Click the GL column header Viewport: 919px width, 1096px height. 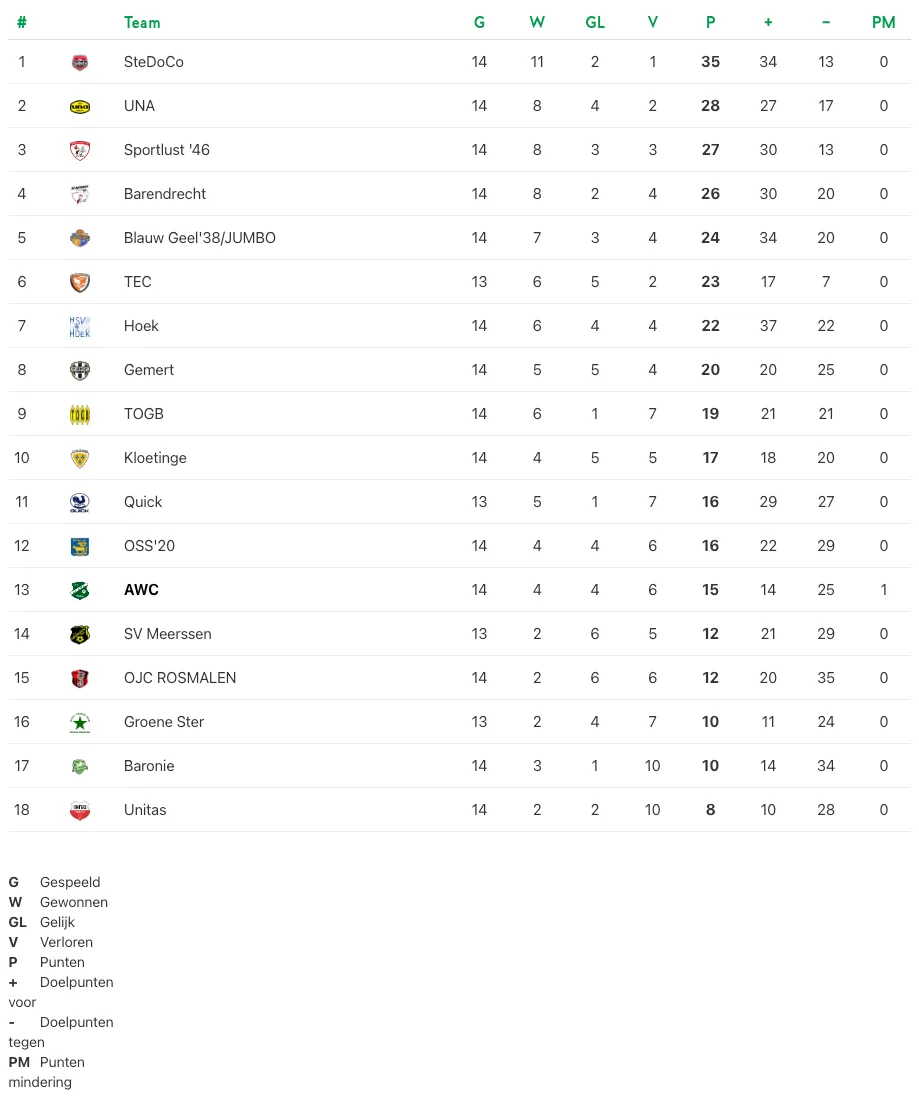tap(595, 22)
